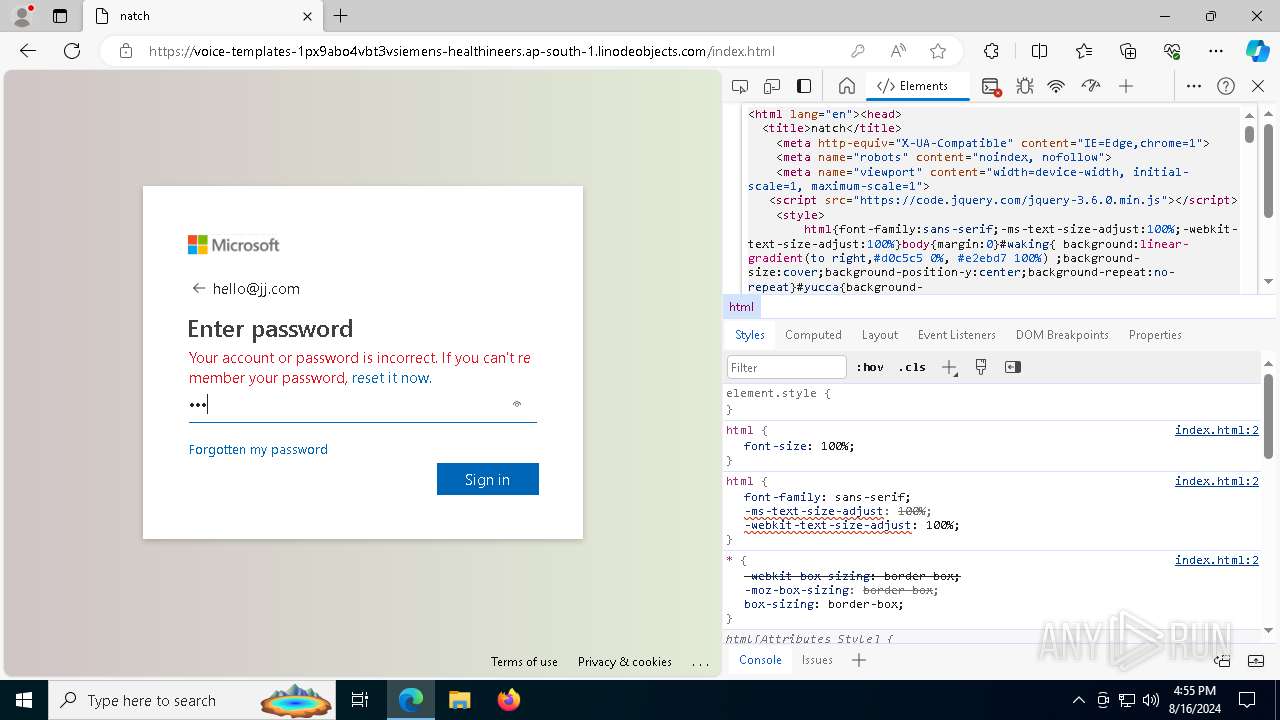Toggle the .cls class editor
The image size is (1280, 720).
(912, 367)
